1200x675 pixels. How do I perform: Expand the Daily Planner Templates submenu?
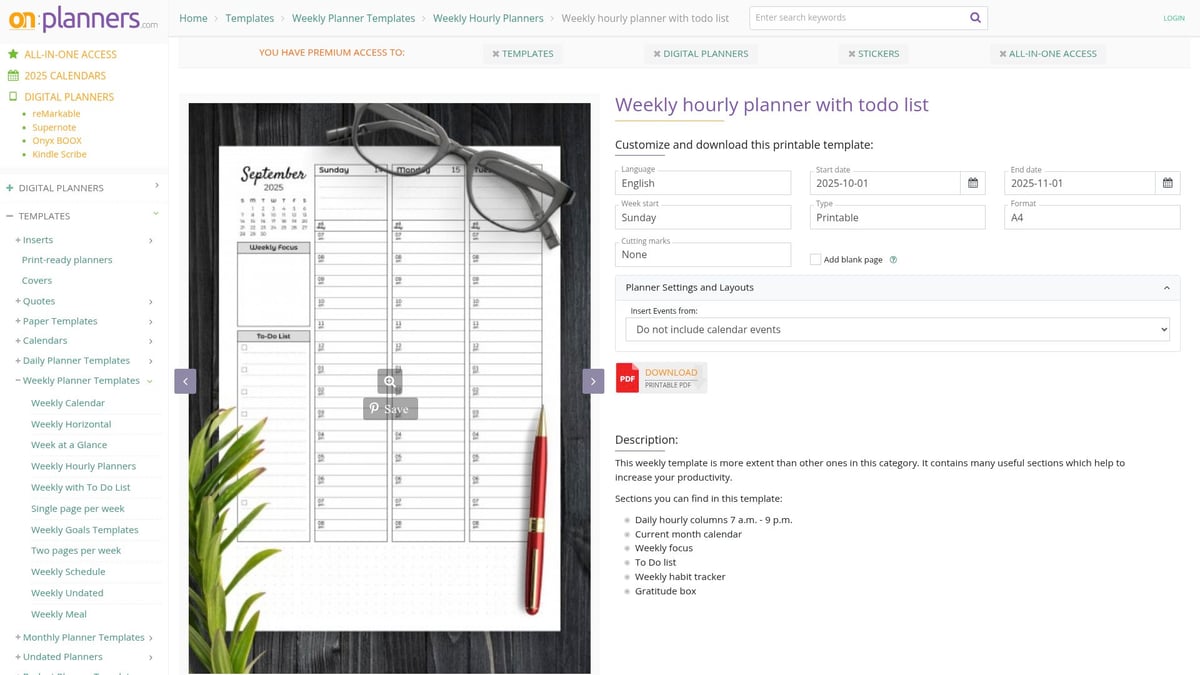click(x=150, y=361)
